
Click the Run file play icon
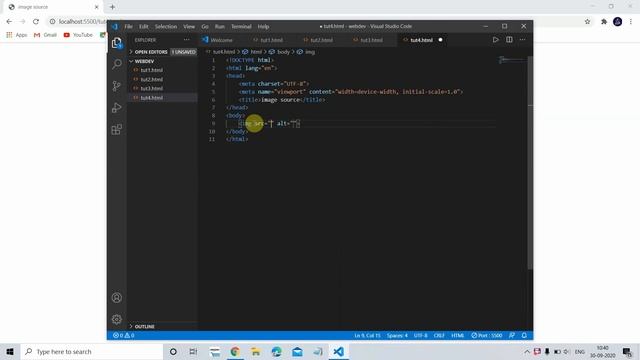495,40
